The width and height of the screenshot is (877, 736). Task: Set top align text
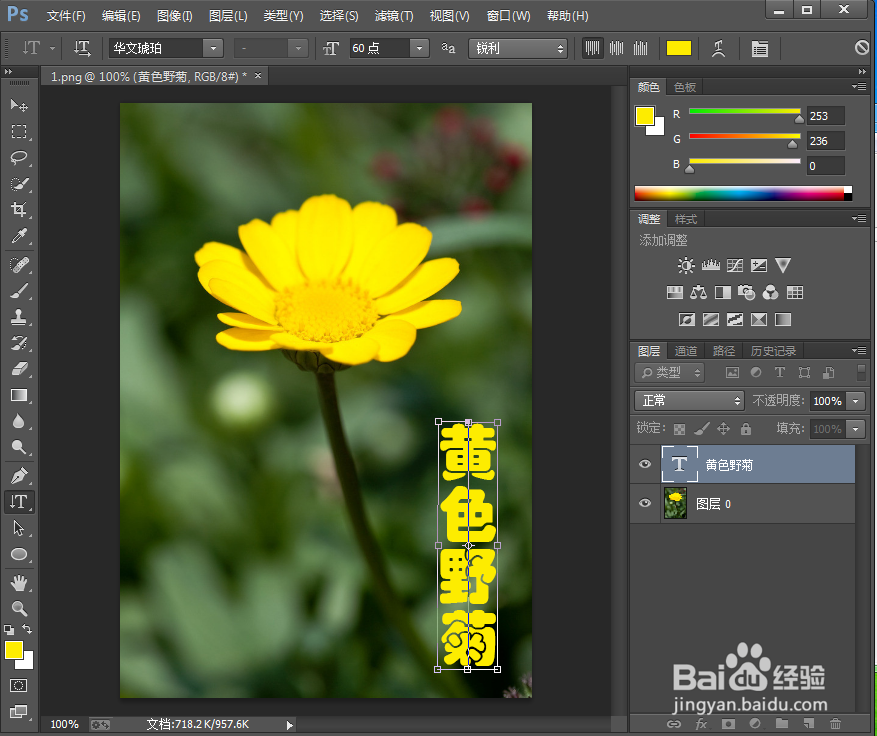pos(592,49)
